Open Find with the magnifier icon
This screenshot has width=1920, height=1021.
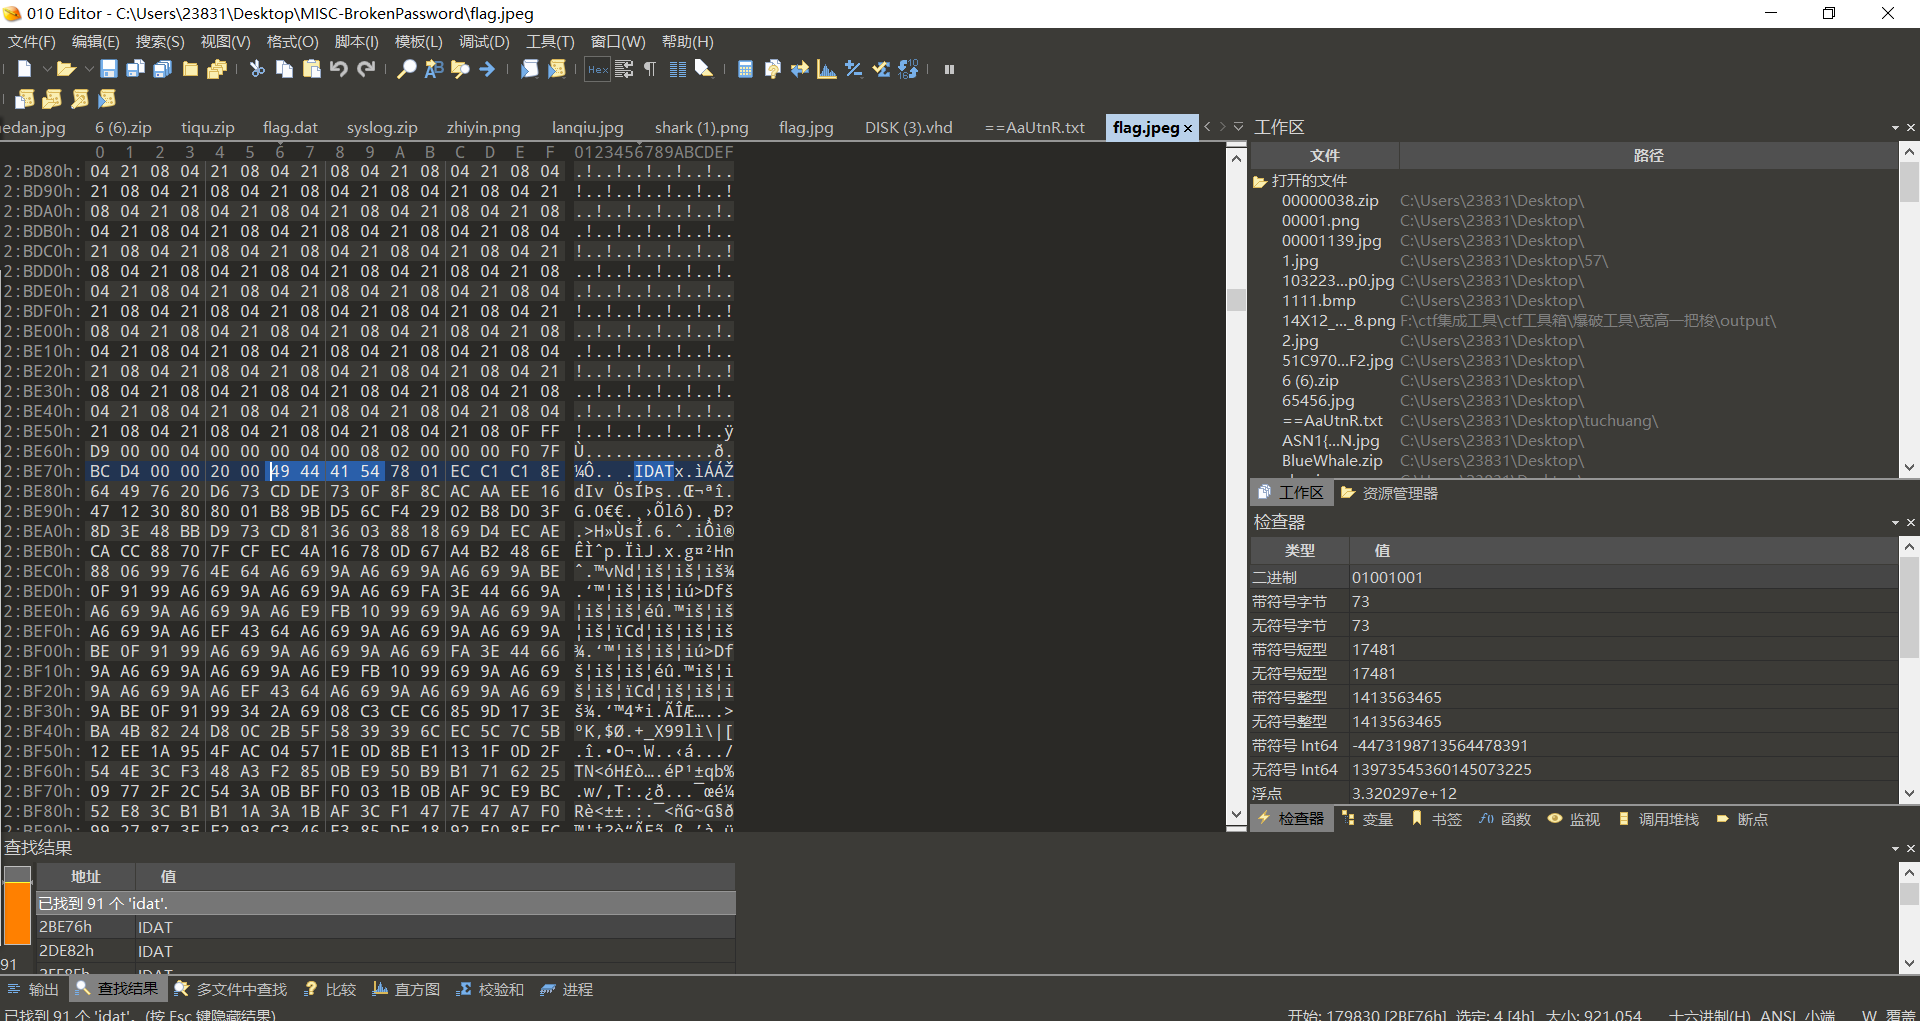click(407, 69)
